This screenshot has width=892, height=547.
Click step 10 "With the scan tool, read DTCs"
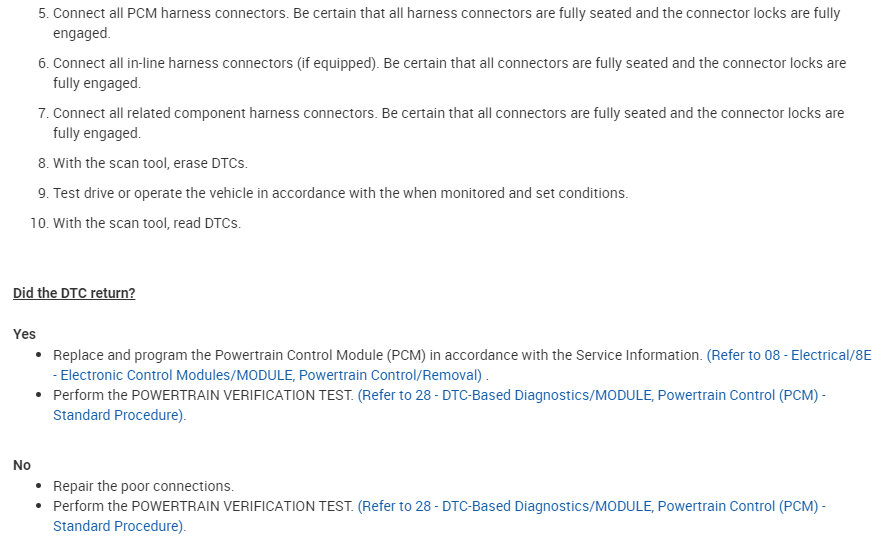(x=147, y=223)
